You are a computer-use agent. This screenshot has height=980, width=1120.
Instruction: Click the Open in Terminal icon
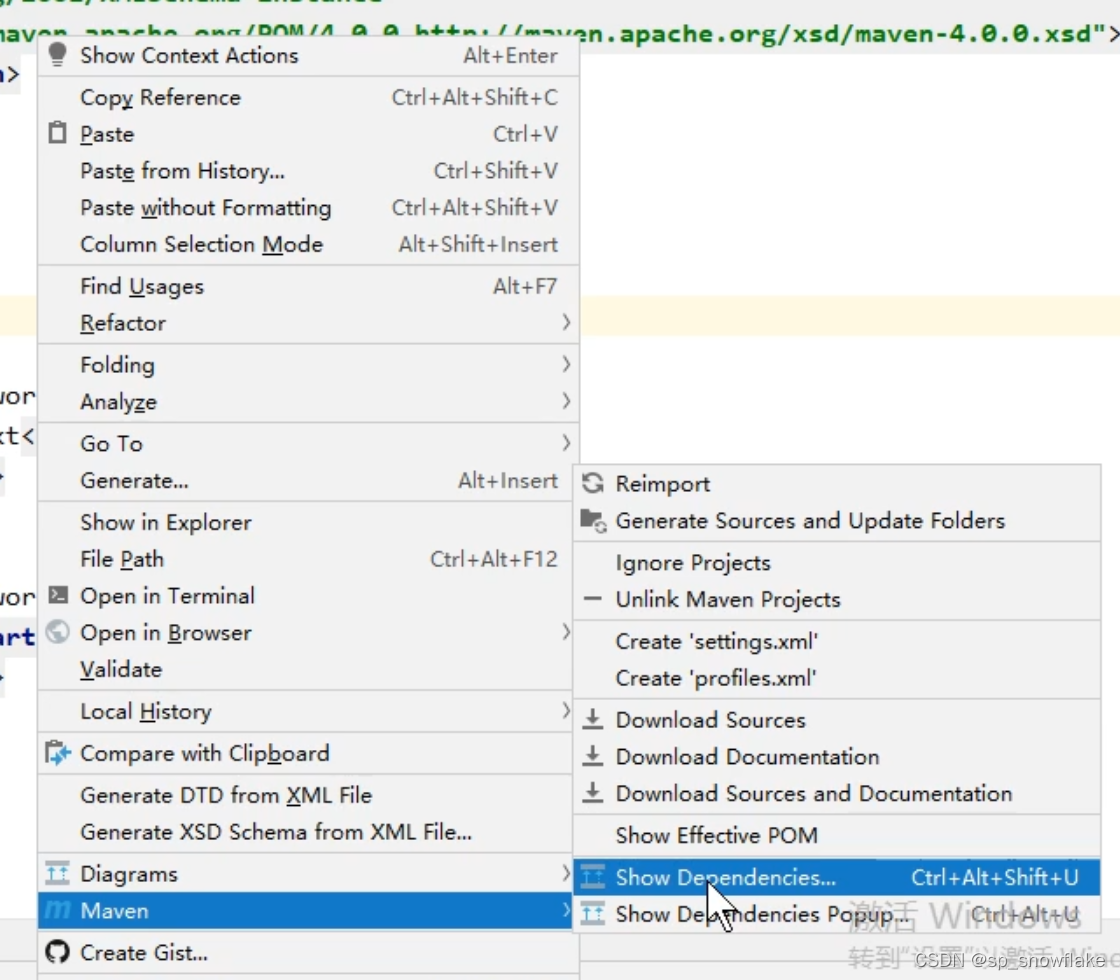pyautogui.click(x=58, y=595)
